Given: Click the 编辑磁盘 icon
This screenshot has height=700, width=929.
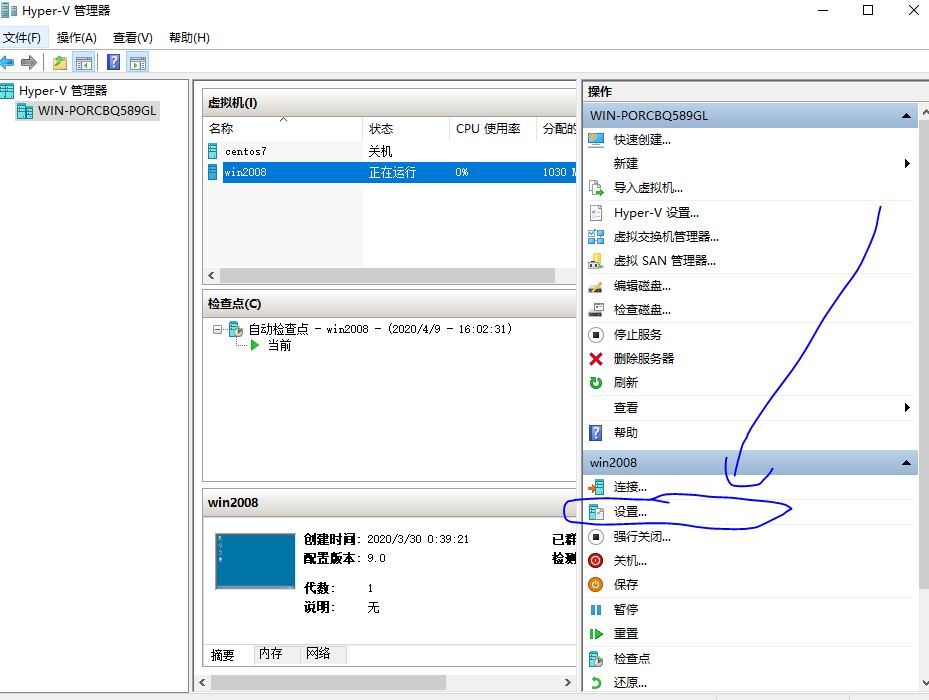Looking at the screenshot, I should coord(596,286).
